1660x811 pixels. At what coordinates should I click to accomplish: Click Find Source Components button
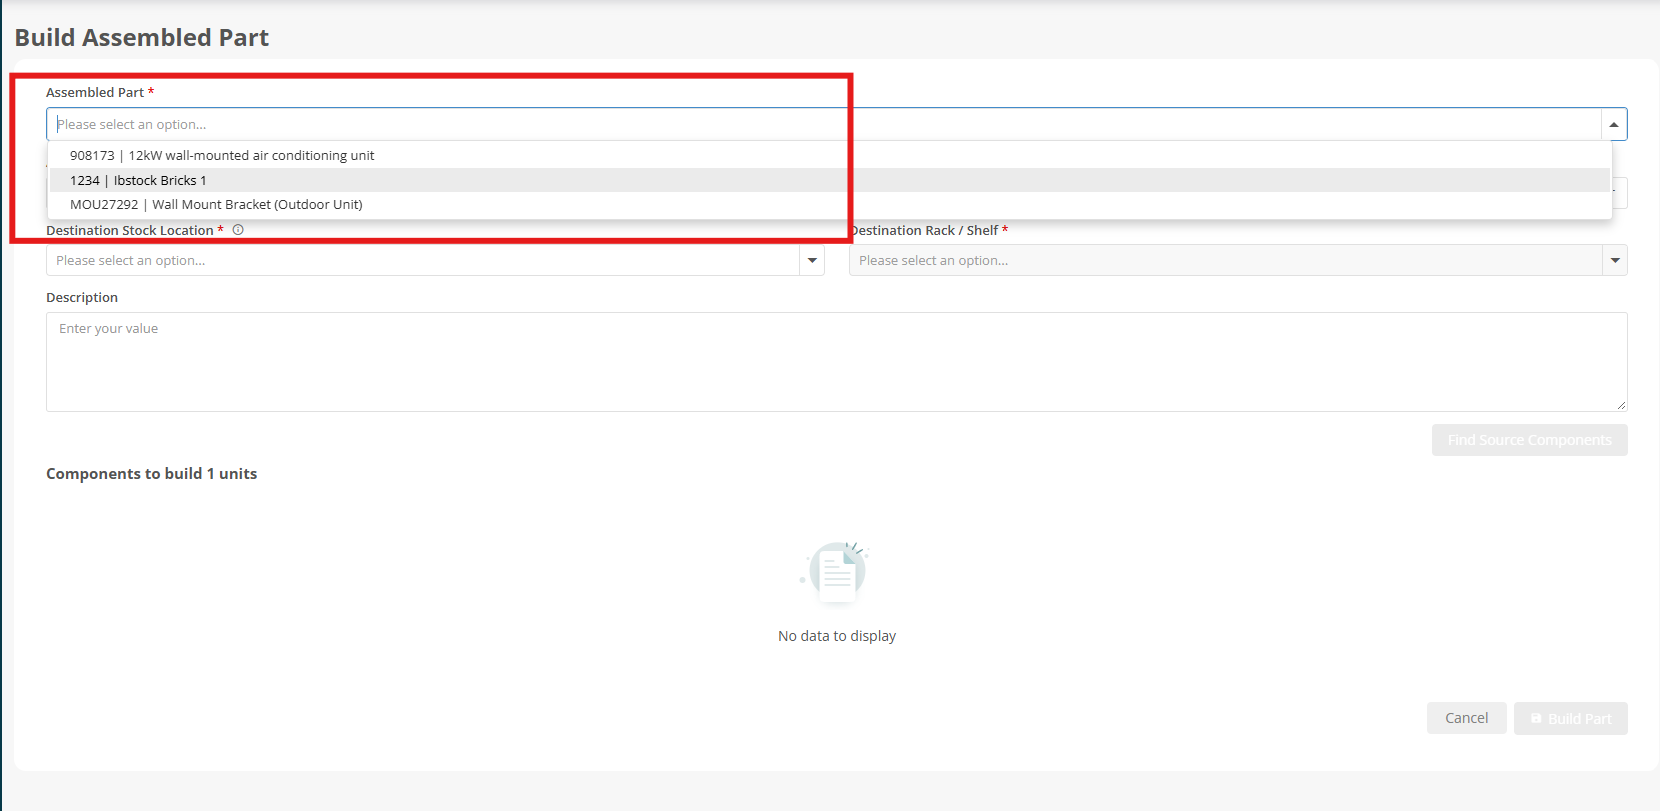tap(1529, 440)
